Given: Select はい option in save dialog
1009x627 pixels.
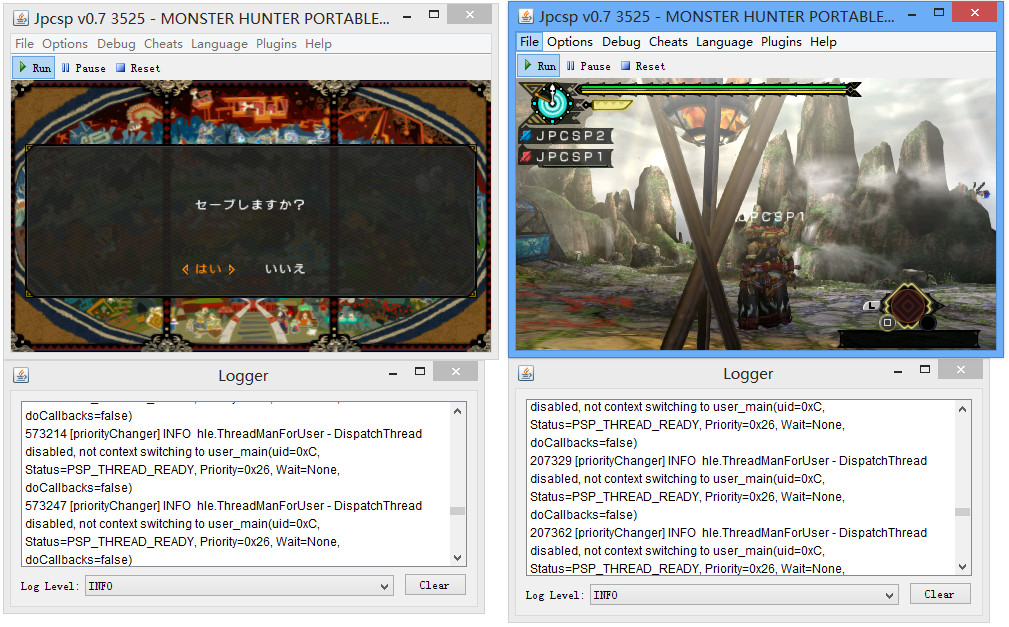Looking at the screenshot, I should pyautogui.click(x=208, y=269).
